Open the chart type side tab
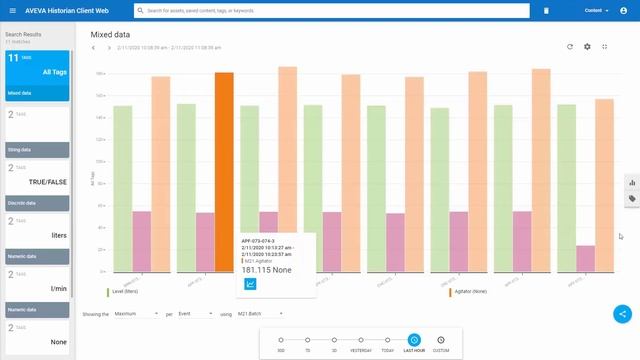 point(632,183)
